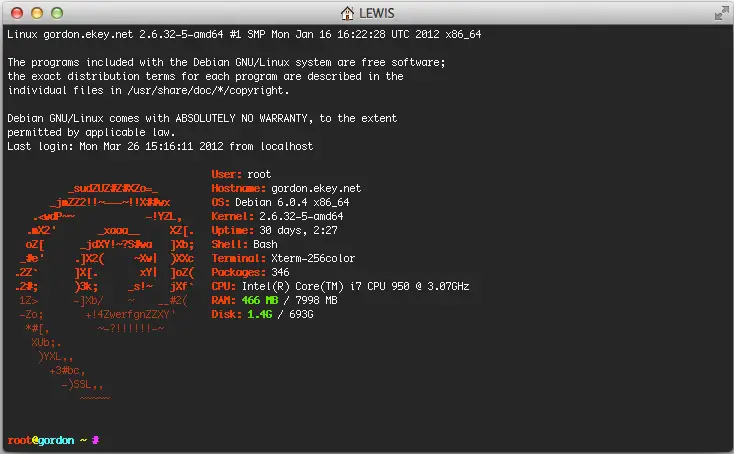Viewport: 734px width, 454px height.
Task: Click 'The programs included with the Debian' line
Action: pyautogui.click(x=226, y=62)
